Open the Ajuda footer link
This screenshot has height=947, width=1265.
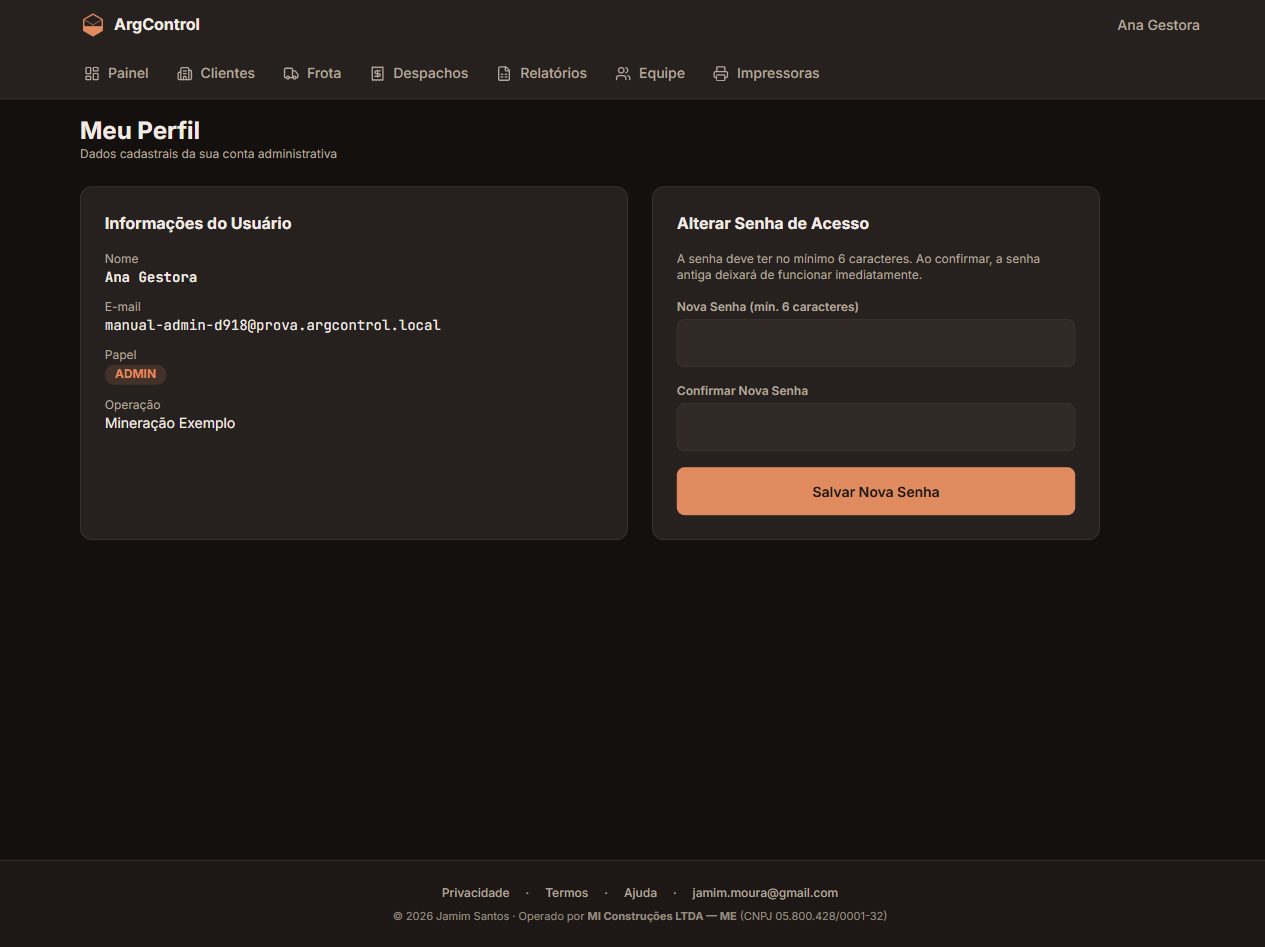[x=641, y=893]
